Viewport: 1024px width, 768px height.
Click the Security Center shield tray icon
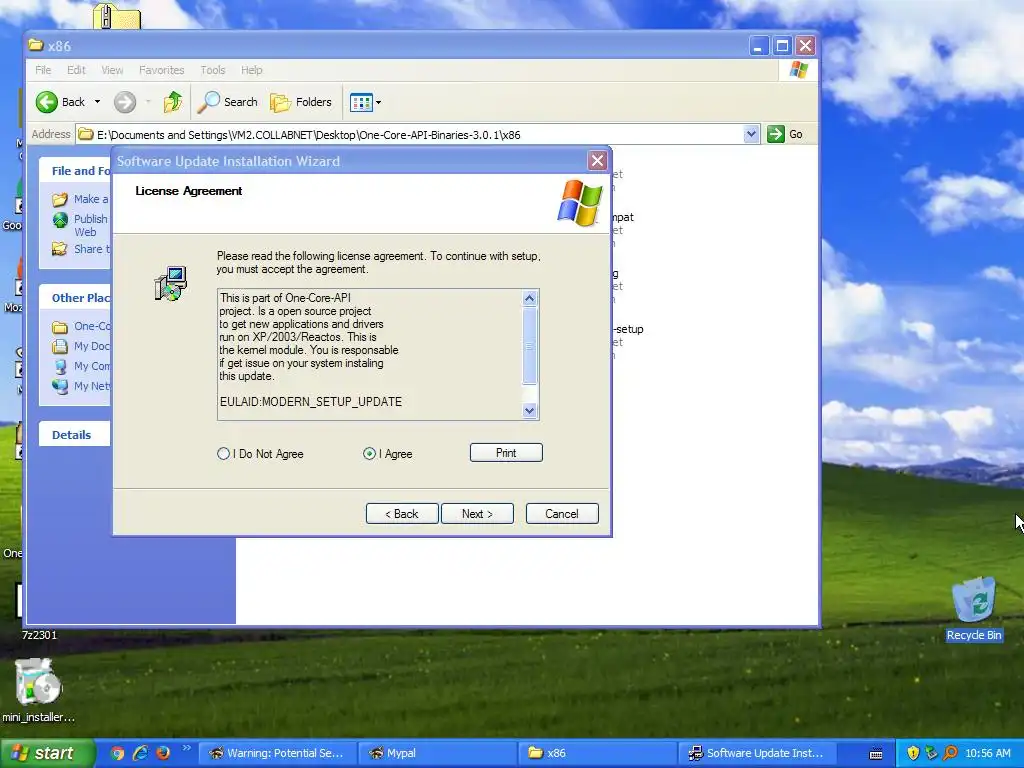click(913, 753)
